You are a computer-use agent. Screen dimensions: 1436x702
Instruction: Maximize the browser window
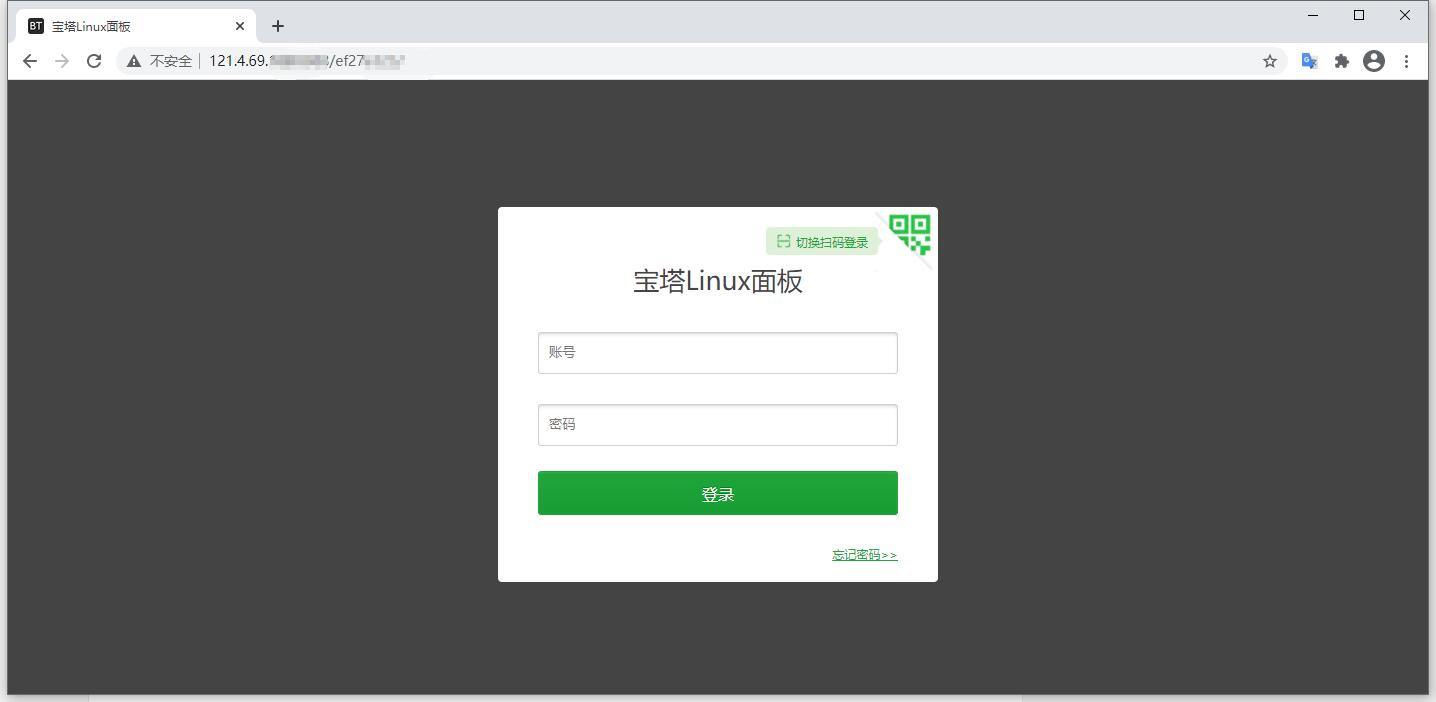(1359, 15)
